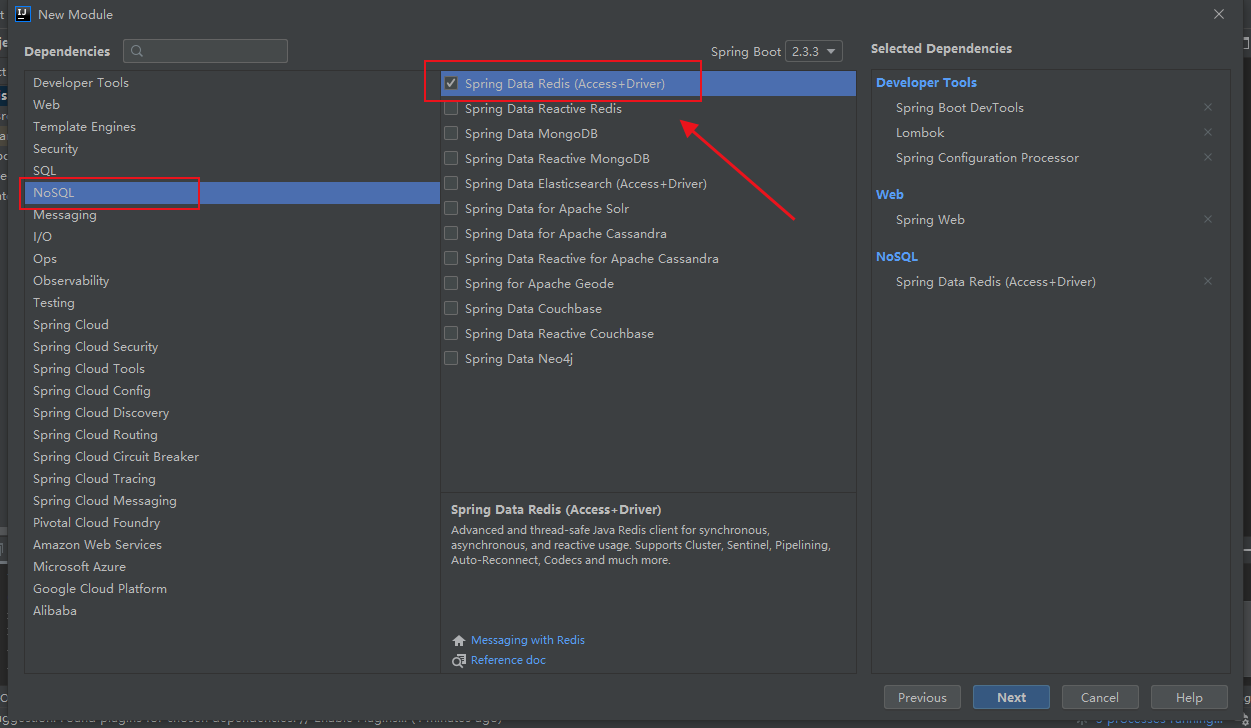Check Spring Data Neo4j
The height and width of the screenshot is (728, 1251).
(451, 358)
